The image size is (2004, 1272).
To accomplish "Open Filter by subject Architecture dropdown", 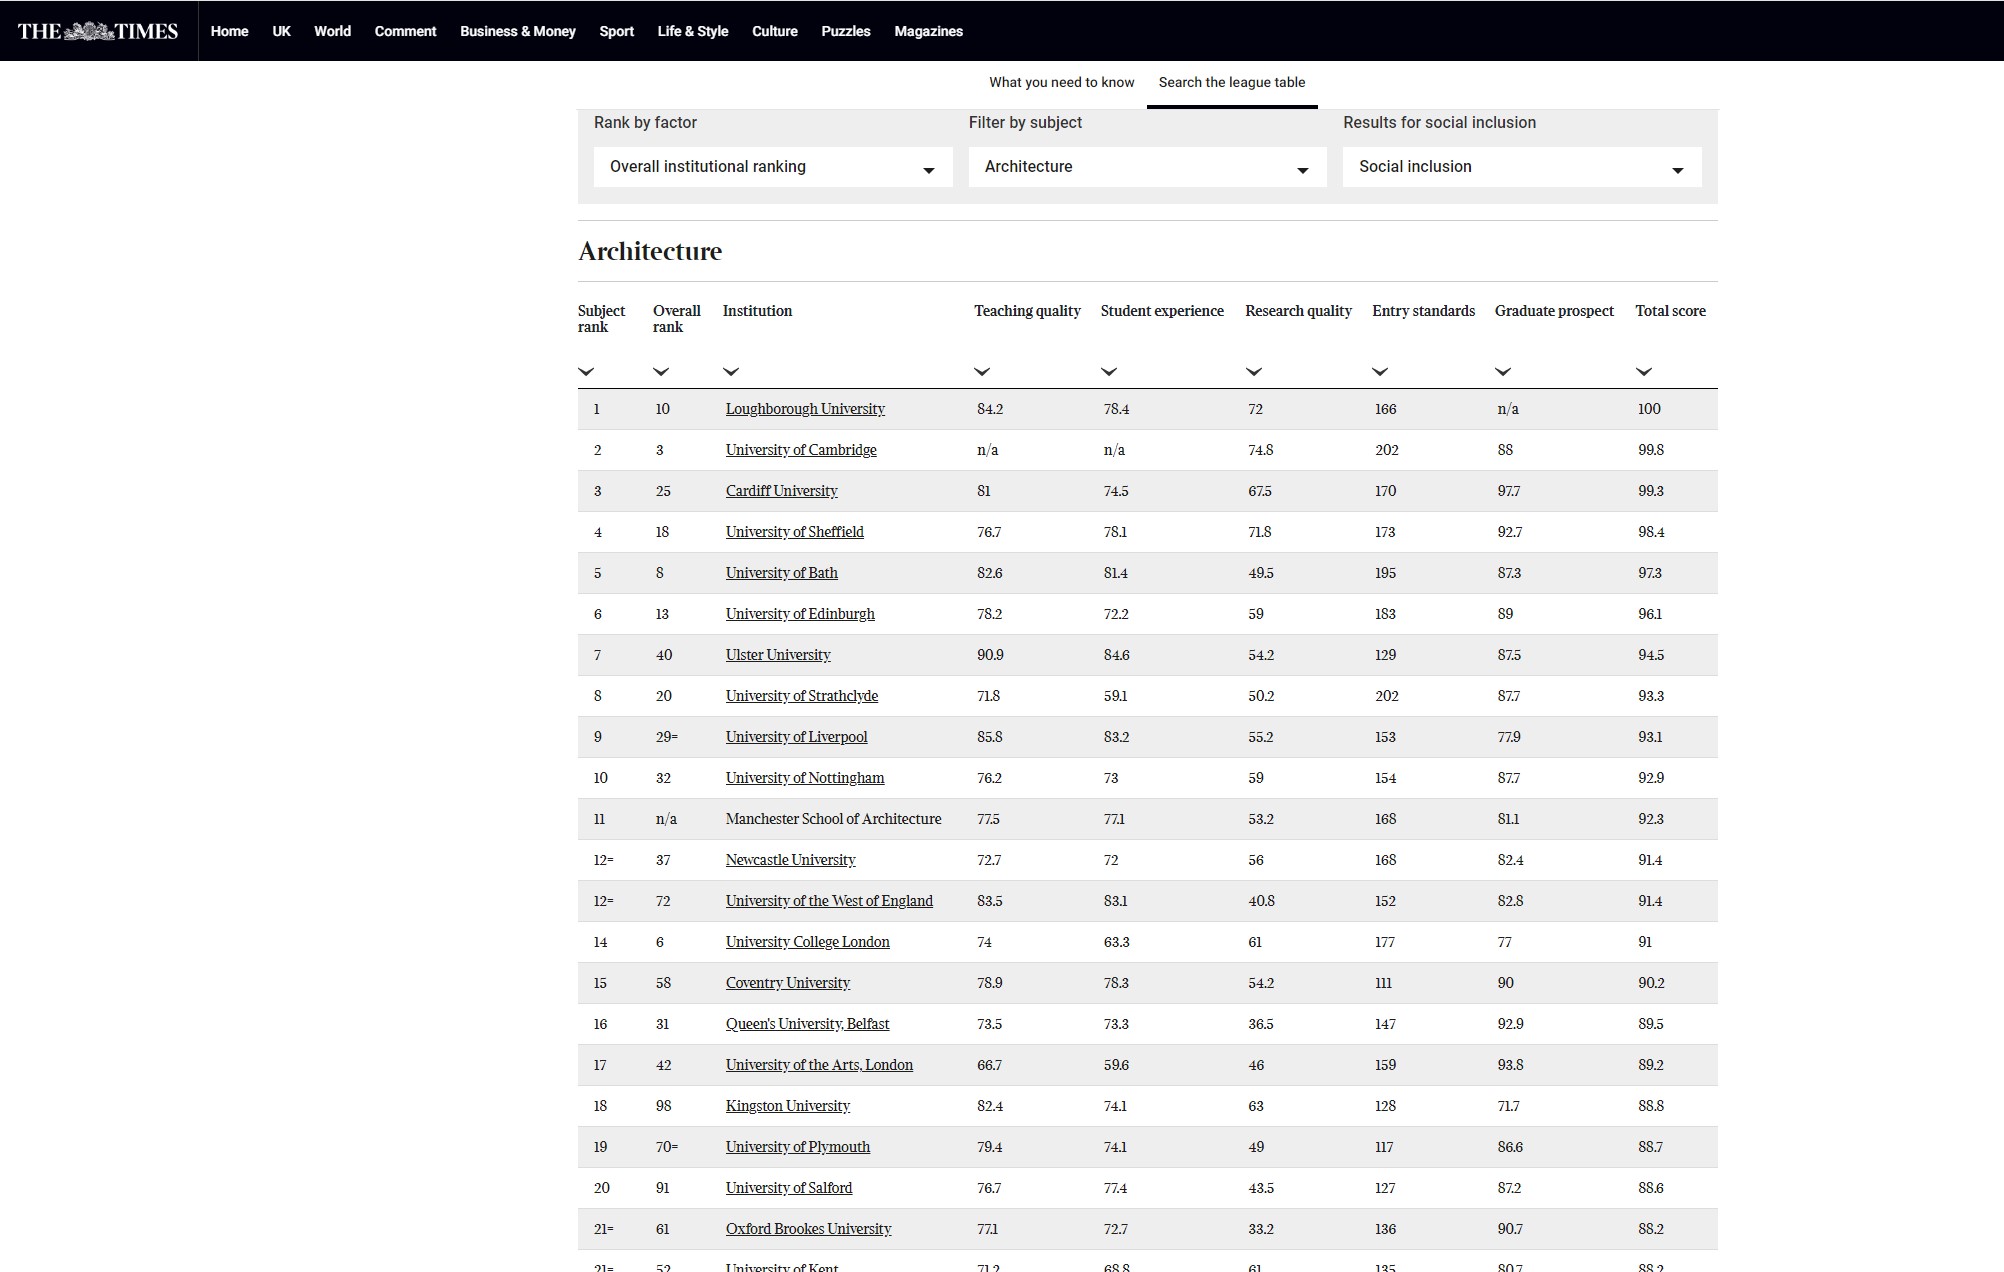I will click(1147, 167).
